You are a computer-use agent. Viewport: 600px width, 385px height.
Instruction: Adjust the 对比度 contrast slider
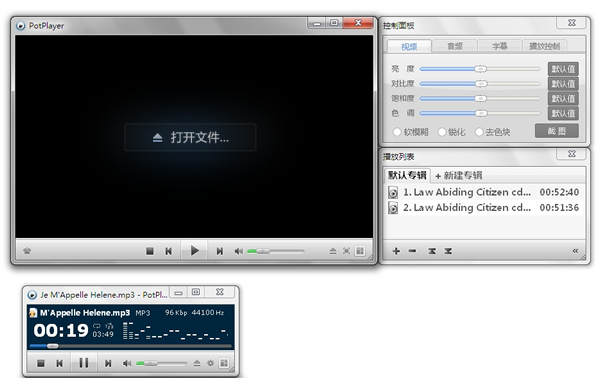tap(480, 83)
